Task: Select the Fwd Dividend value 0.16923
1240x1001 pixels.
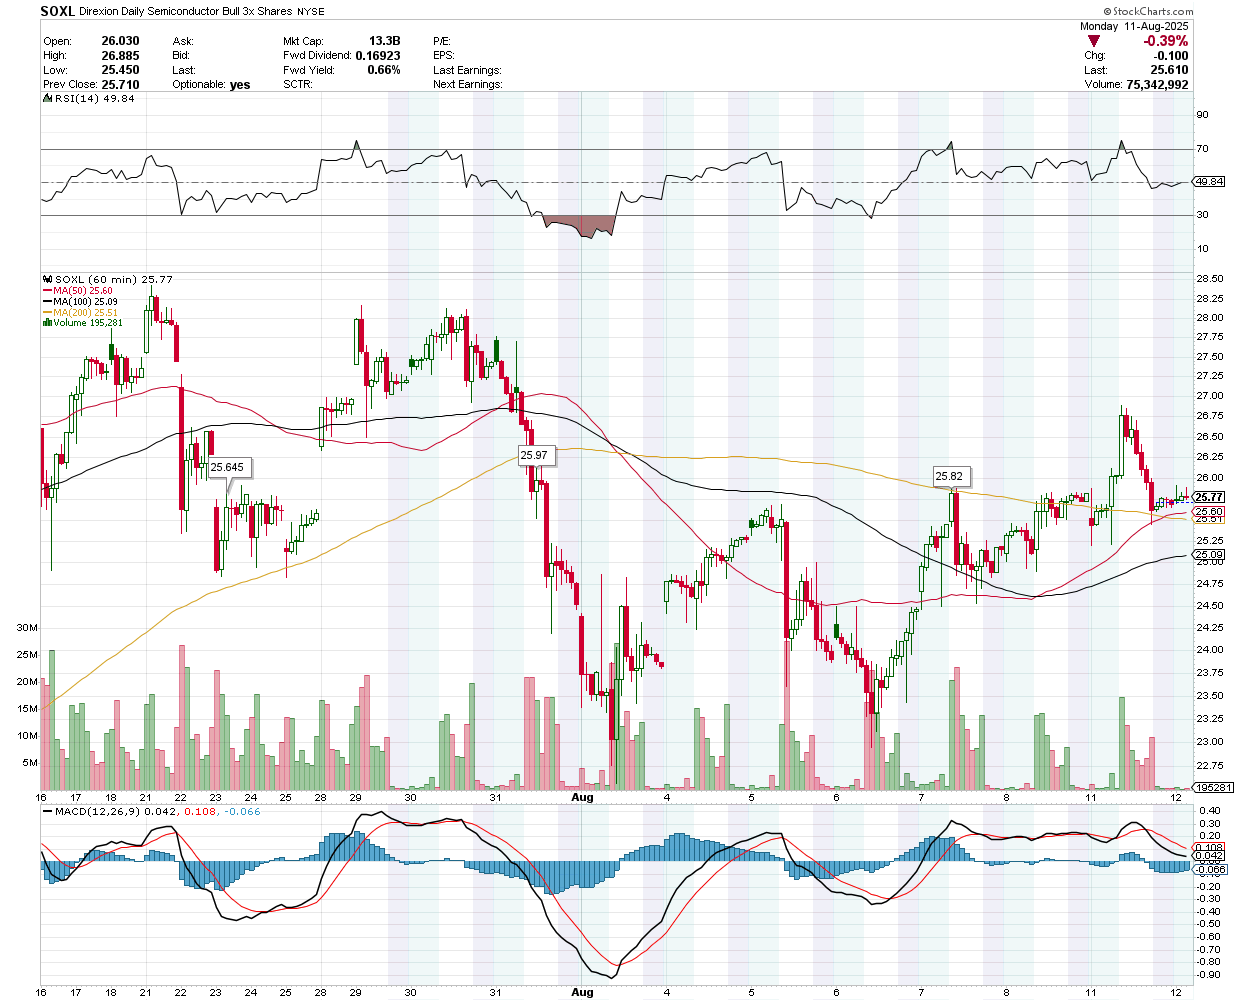Action: point(378,56)
